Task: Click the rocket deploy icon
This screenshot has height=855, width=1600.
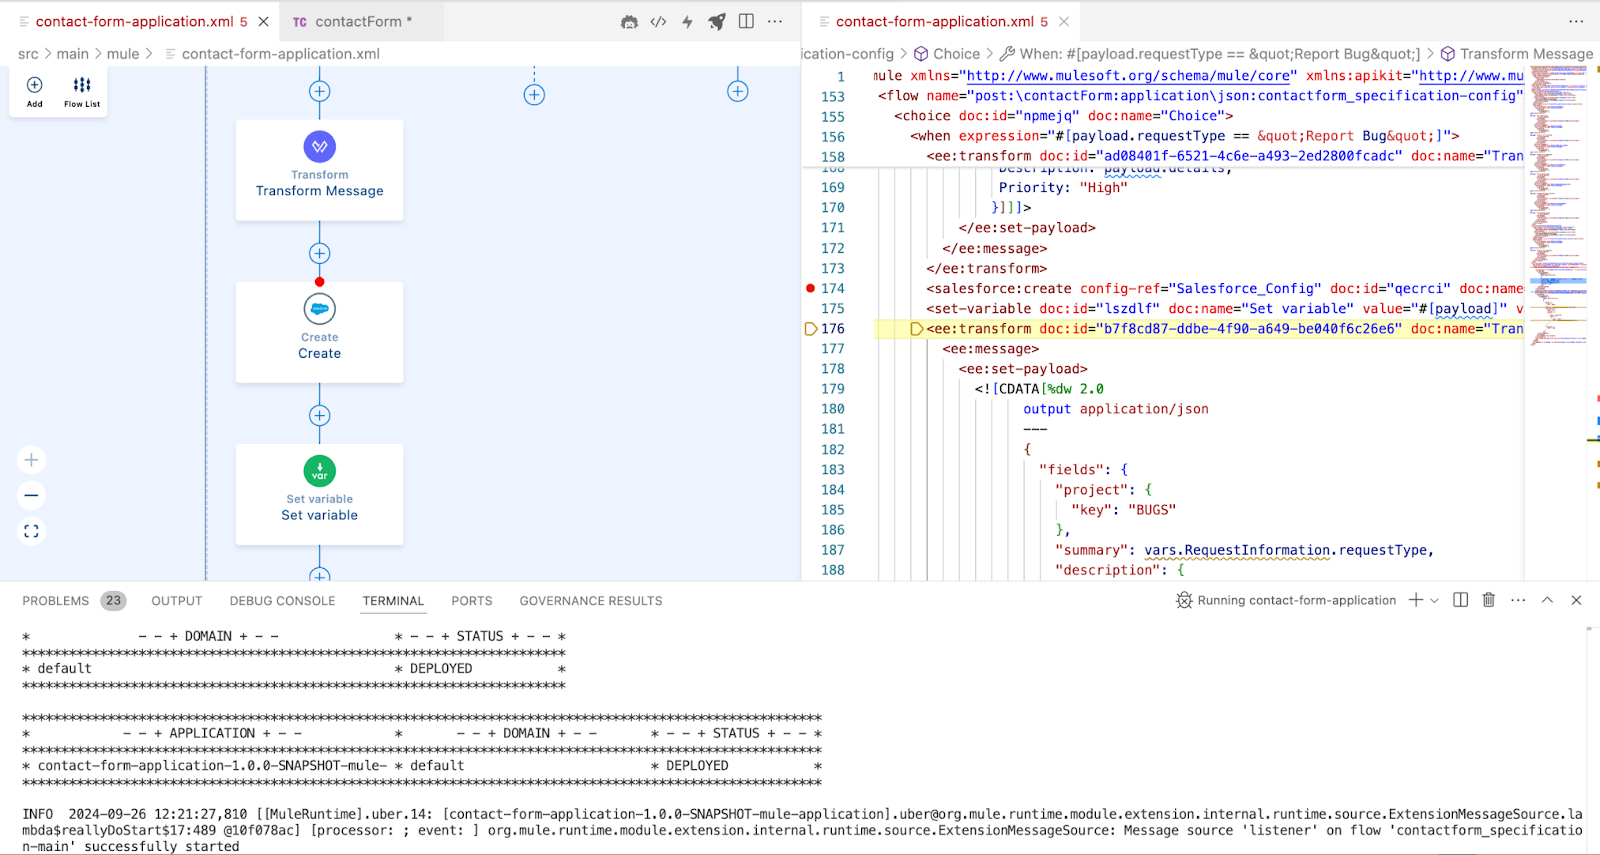Action: click(717, 22)
